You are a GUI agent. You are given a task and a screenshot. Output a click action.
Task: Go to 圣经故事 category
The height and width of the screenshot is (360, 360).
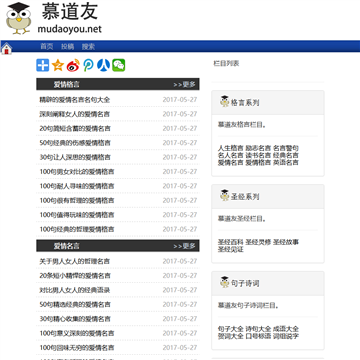coord(286,242)
